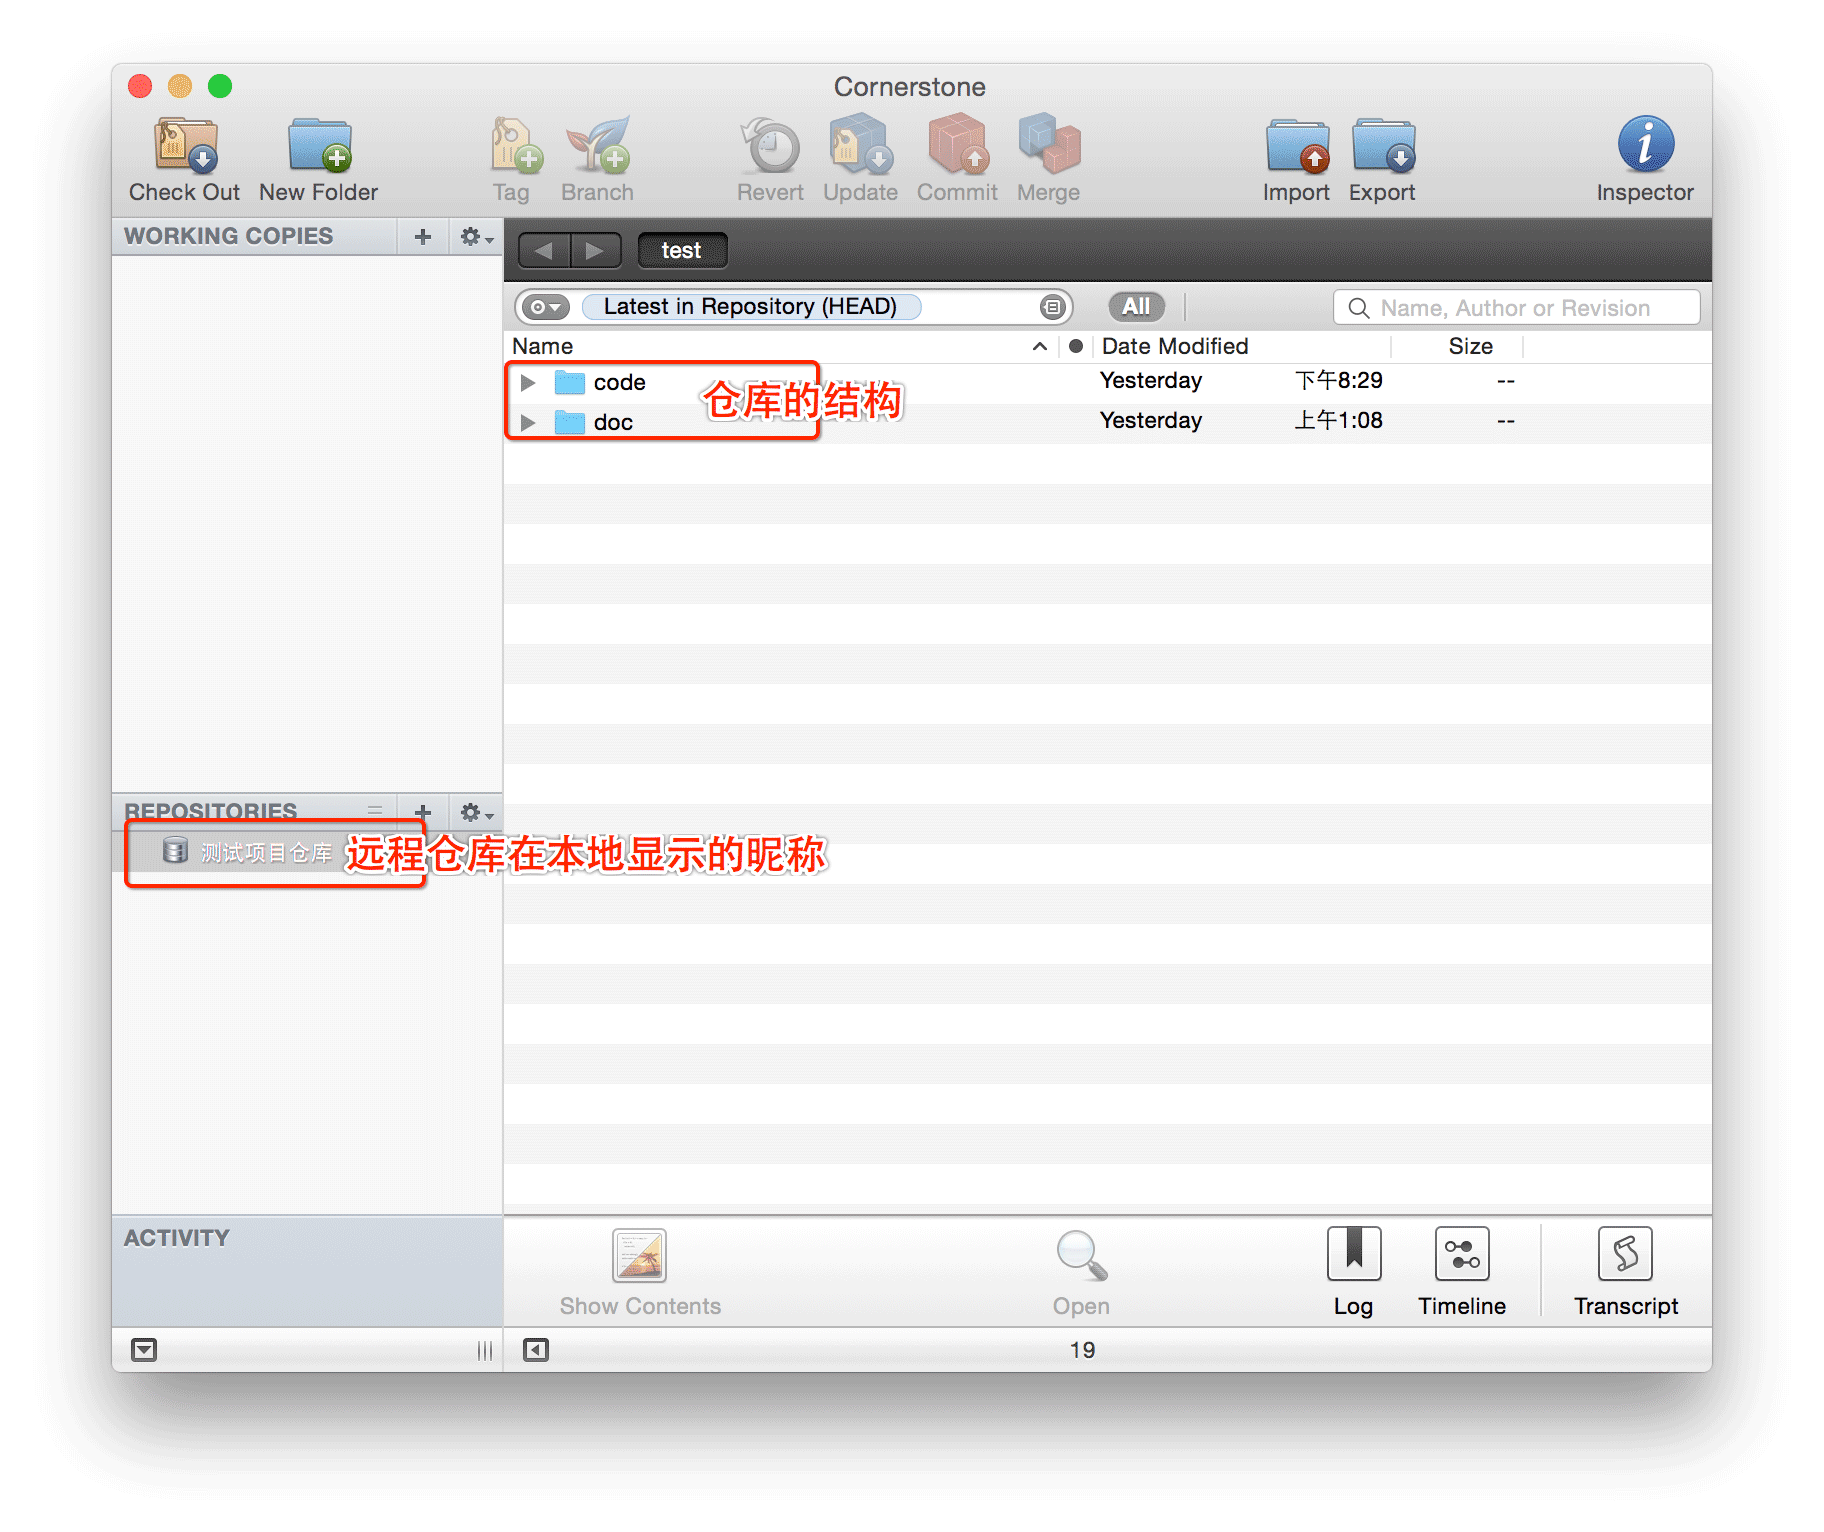The height and width of the screenshot is (1532, 1824).
Task: Select the doc folder row
Action: pos(1107,422)
